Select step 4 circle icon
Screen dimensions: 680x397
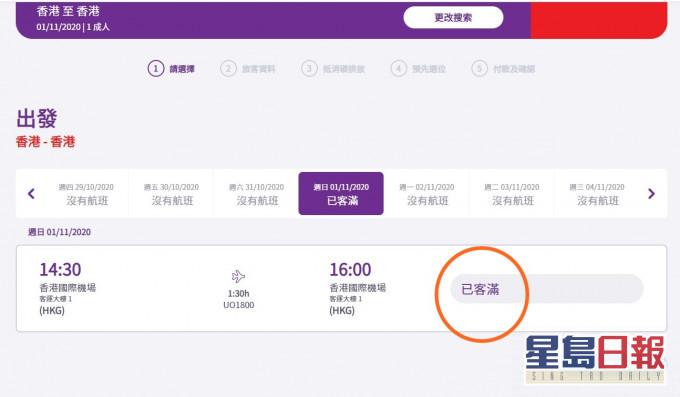coord(399,69)
